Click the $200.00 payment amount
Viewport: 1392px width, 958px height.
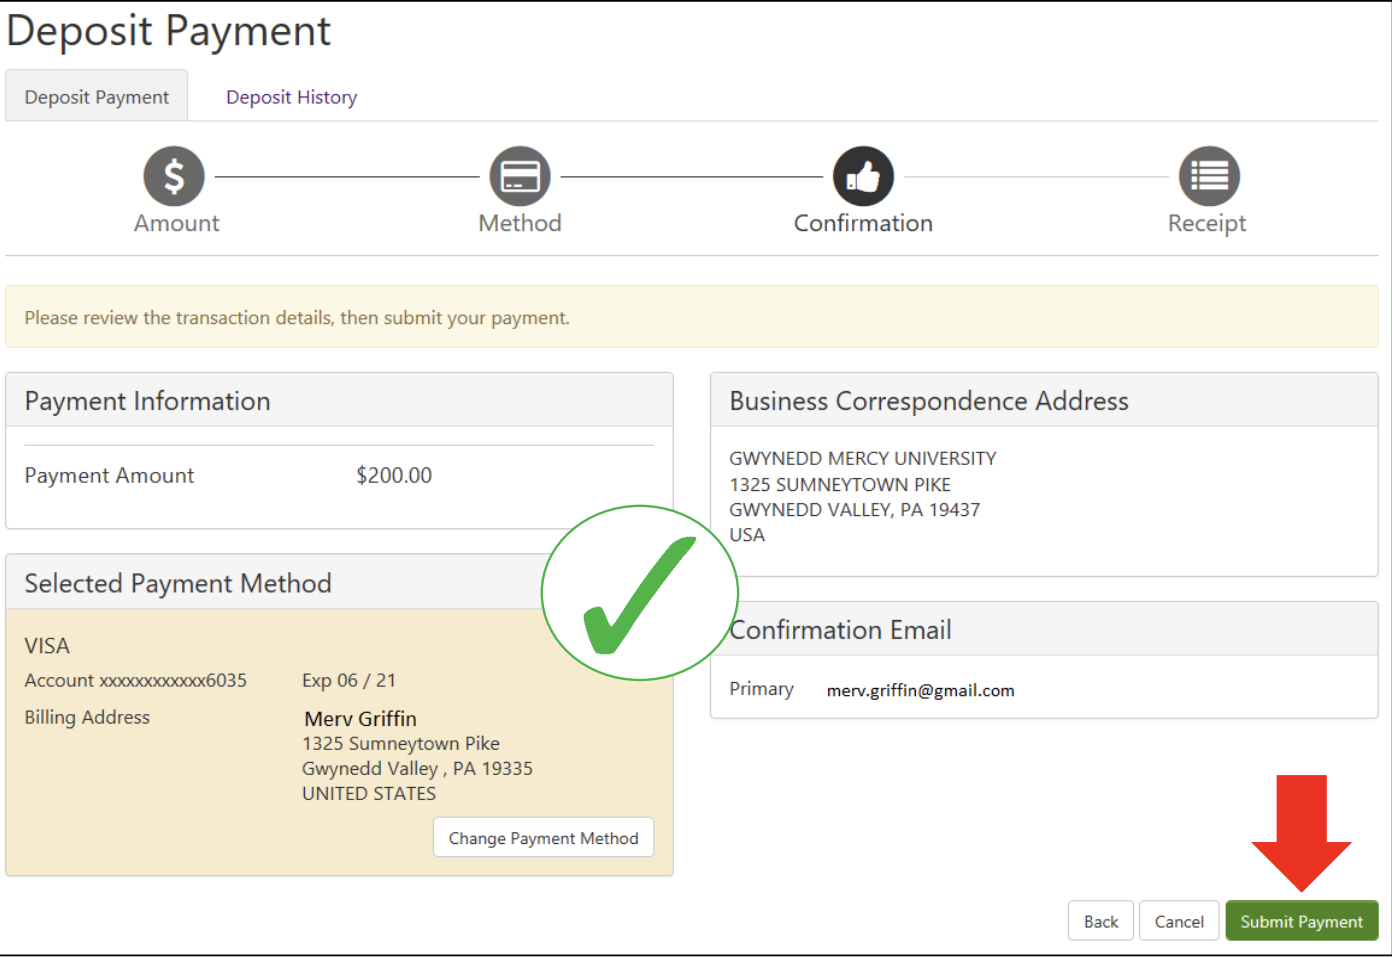pyautogui.click(x=394, y=476)
